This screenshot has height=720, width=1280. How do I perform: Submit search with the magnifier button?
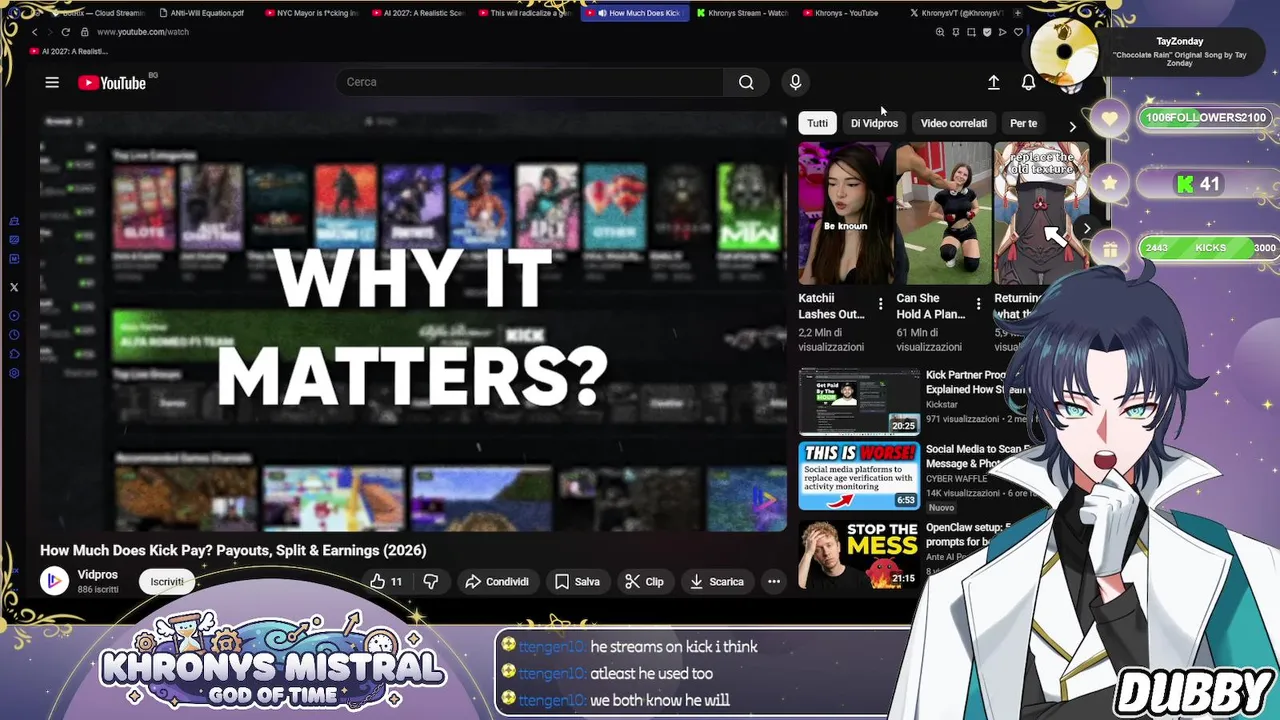click(746, 82)
